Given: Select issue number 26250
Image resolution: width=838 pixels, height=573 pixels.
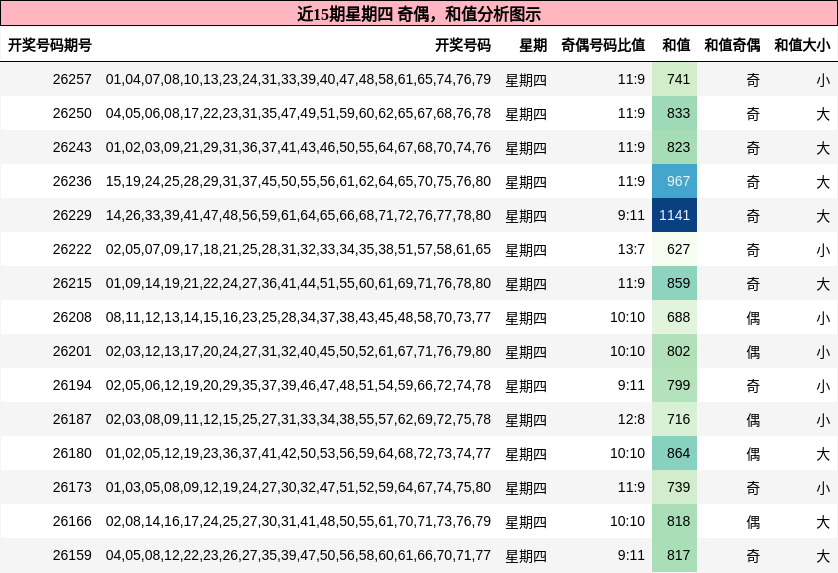Looking at the screenshot, I should tap(72, 113).
